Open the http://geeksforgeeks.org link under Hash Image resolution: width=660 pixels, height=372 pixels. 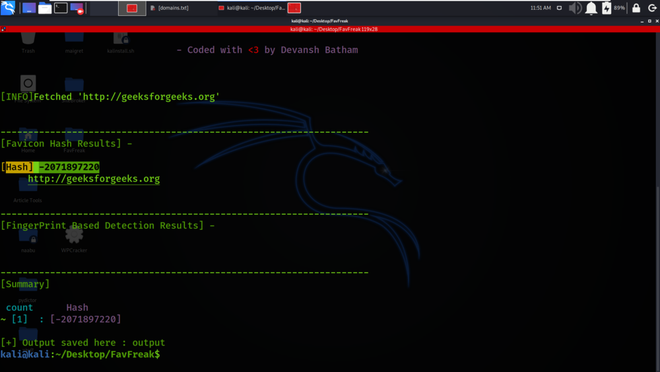94,179
